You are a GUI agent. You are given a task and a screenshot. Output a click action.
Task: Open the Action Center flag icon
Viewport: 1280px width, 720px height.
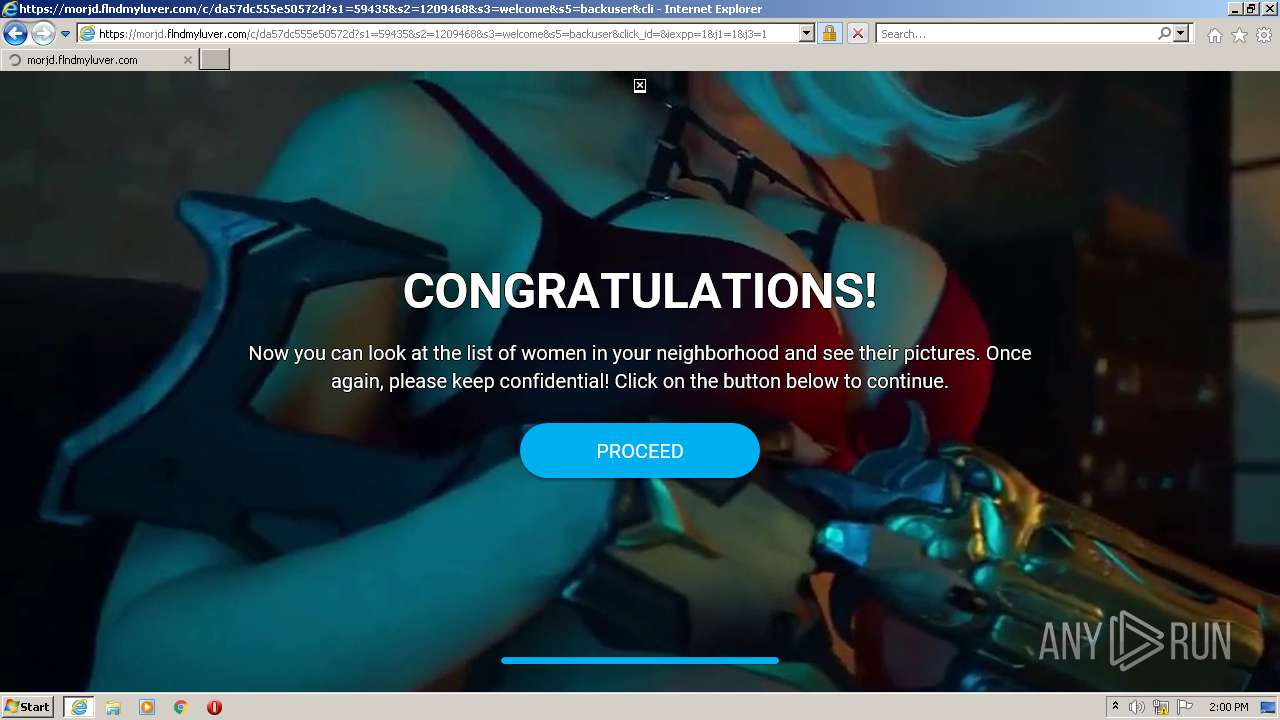point(1185,707)
